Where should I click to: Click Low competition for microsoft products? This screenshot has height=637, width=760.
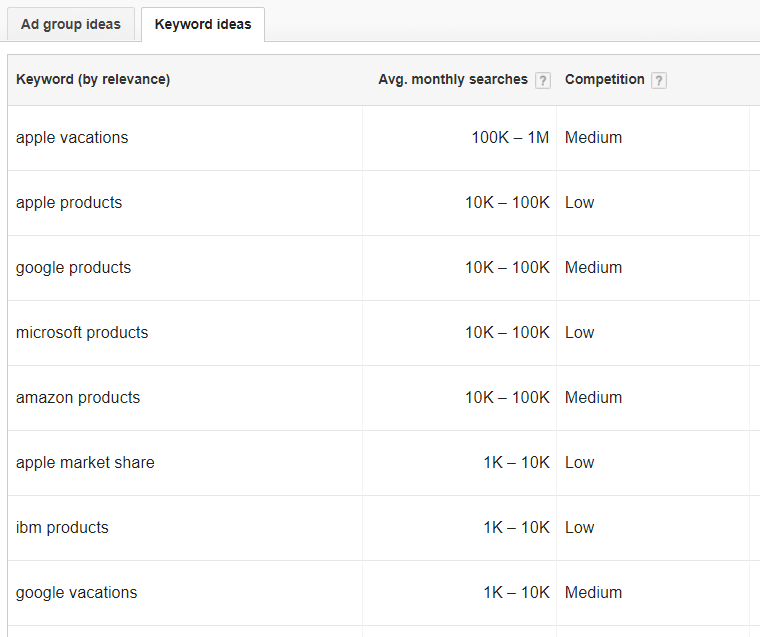pyautogui.click(x=580, y=333)
